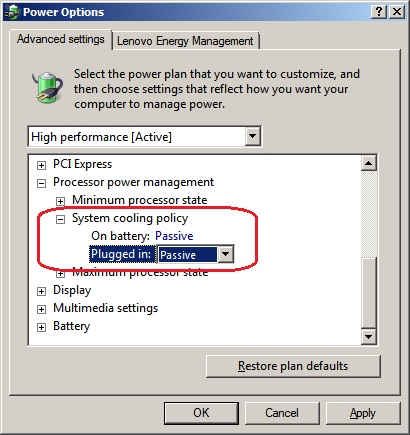The width and height of the screenshot is (410, 435).
Task: Expand the PCI Express node
Action: pyautogui.click(x=41, y=165)
